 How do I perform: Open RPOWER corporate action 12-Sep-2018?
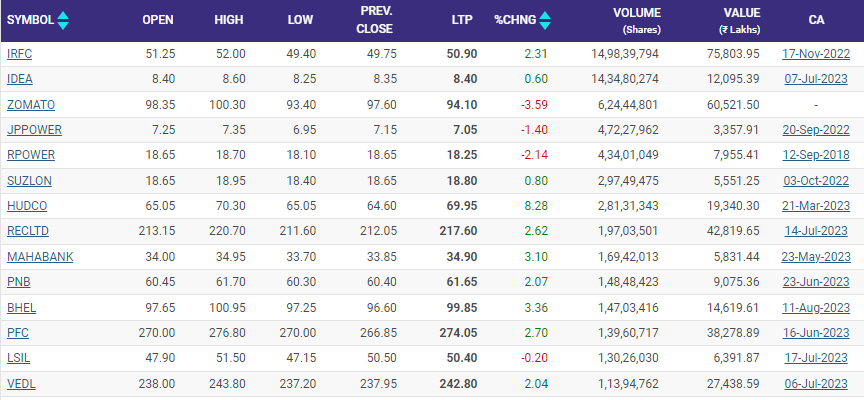click(816, 155)
